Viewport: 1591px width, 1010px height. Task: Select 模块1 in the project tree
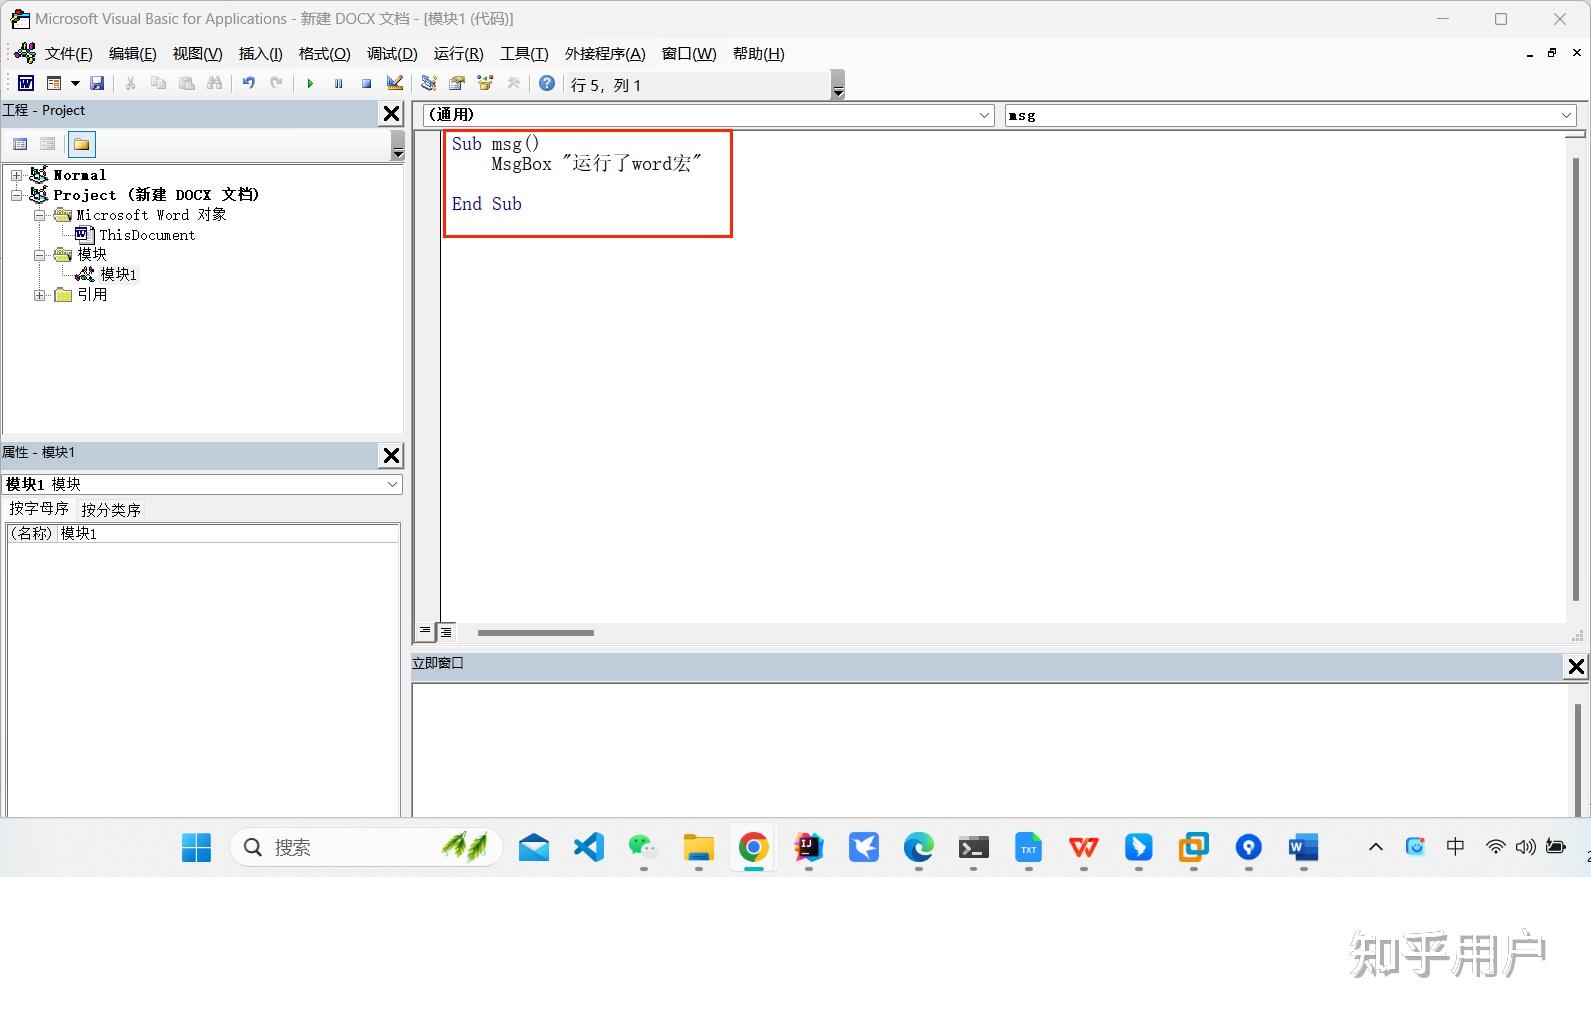118,274
